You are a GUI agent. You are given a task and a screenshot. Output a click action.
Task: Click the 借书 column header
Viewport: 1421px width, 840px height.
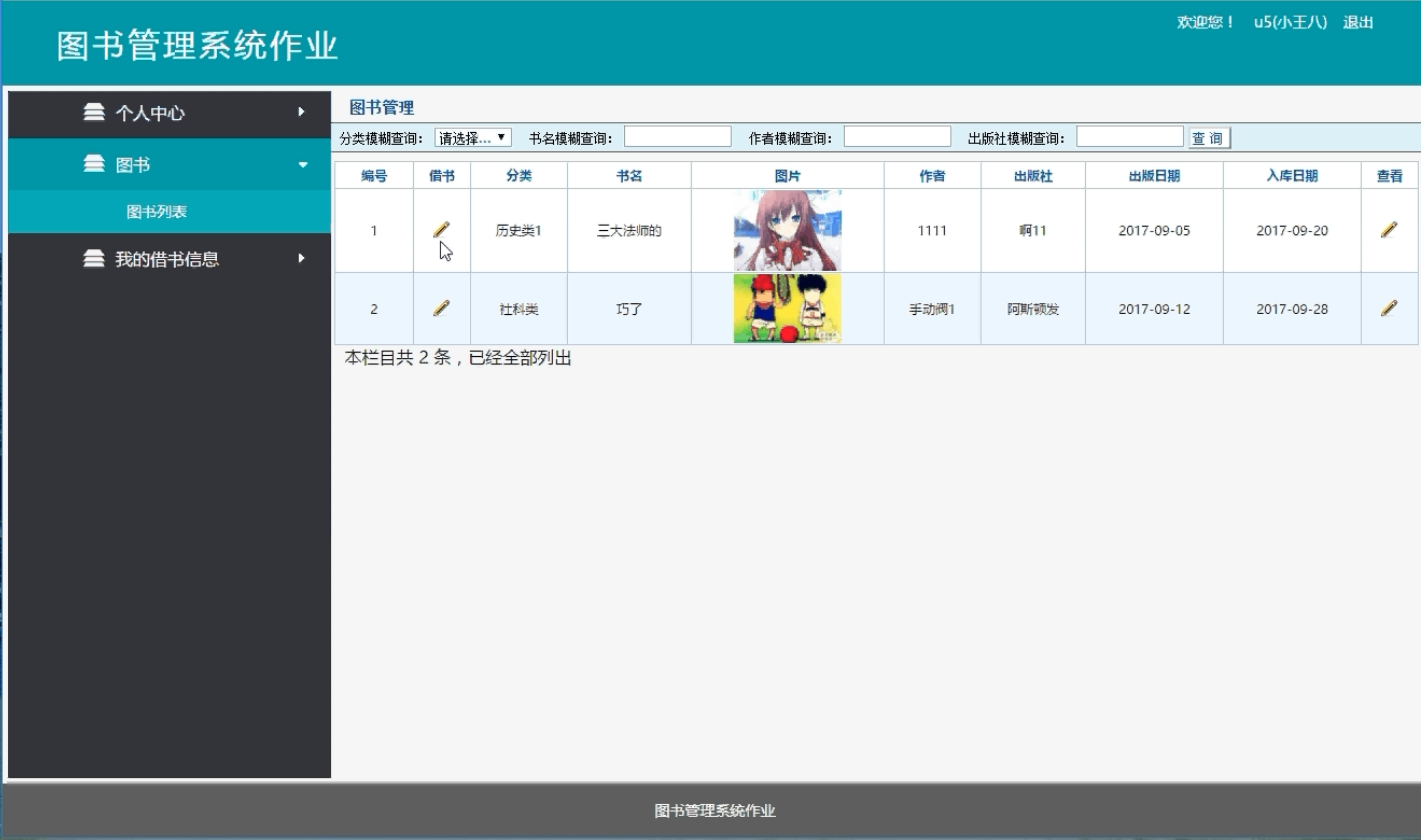tap(442, 176)
